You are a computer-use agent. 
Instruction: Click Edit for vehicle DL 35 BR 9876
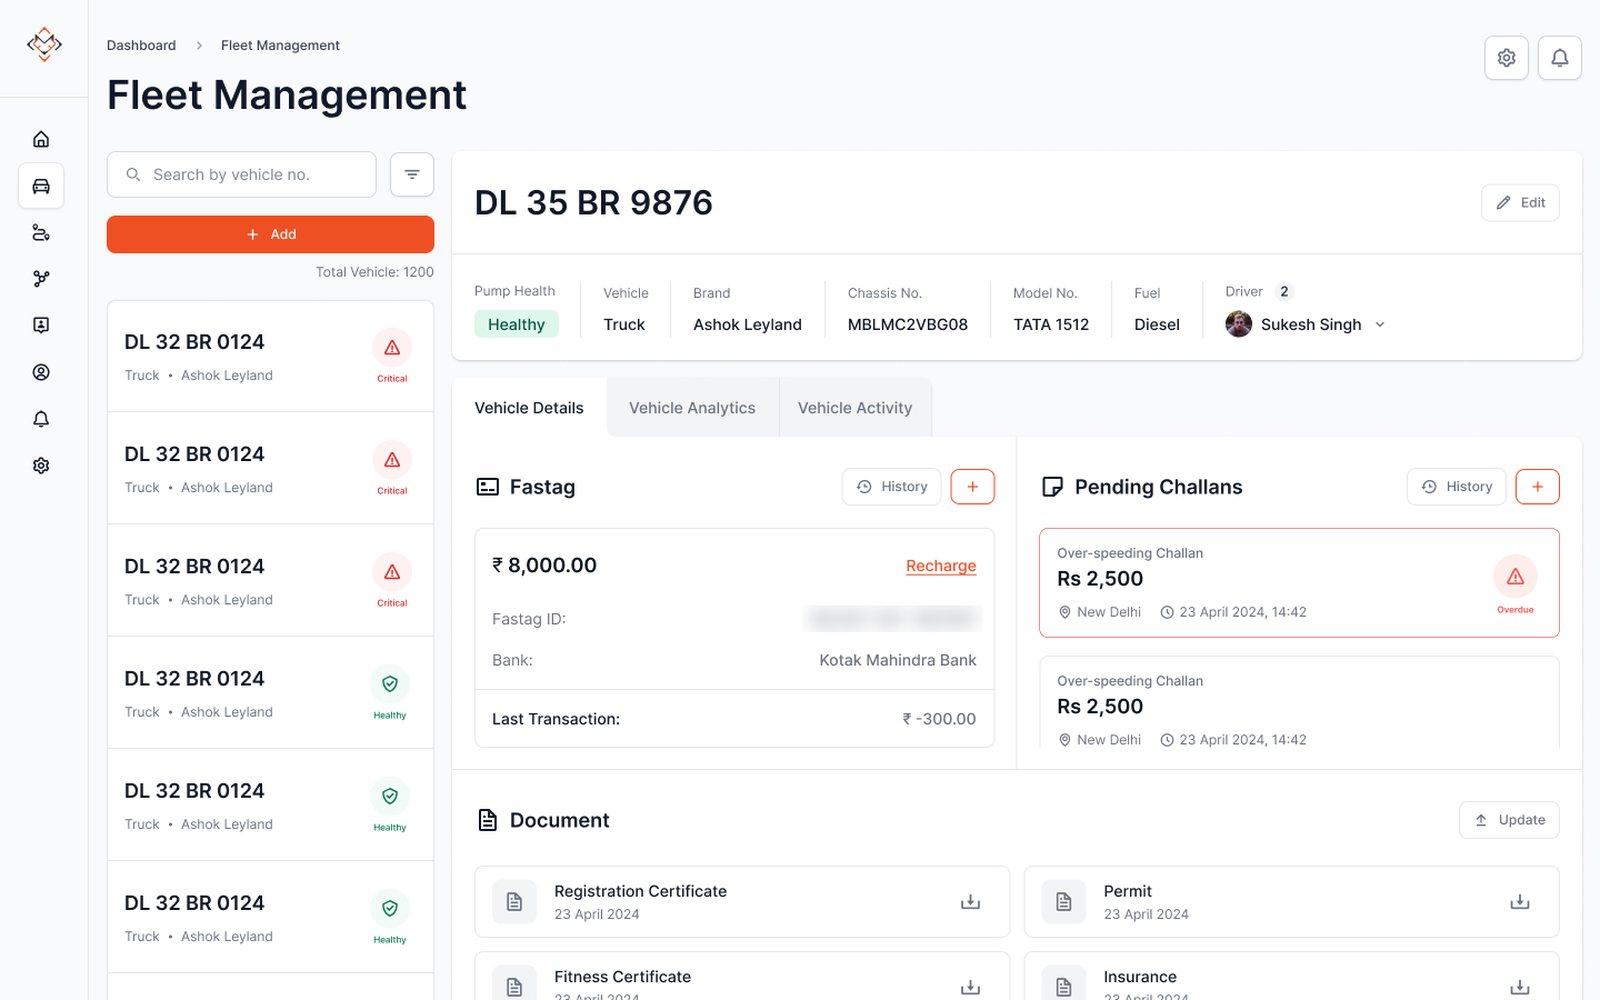[x=1520, y=203]
